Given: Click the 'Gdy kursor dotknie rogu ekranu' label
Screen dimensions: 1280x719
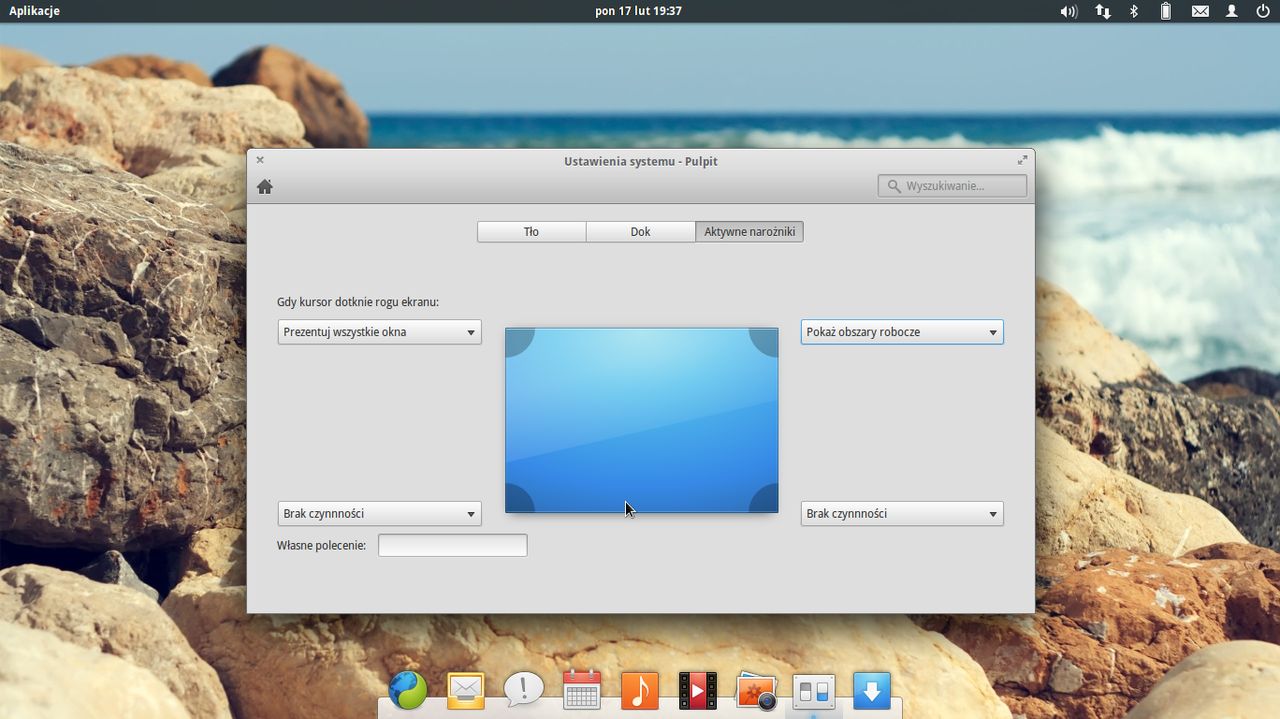Looking at the screenshot, I should pyautogui.click(x=358, y=302).
